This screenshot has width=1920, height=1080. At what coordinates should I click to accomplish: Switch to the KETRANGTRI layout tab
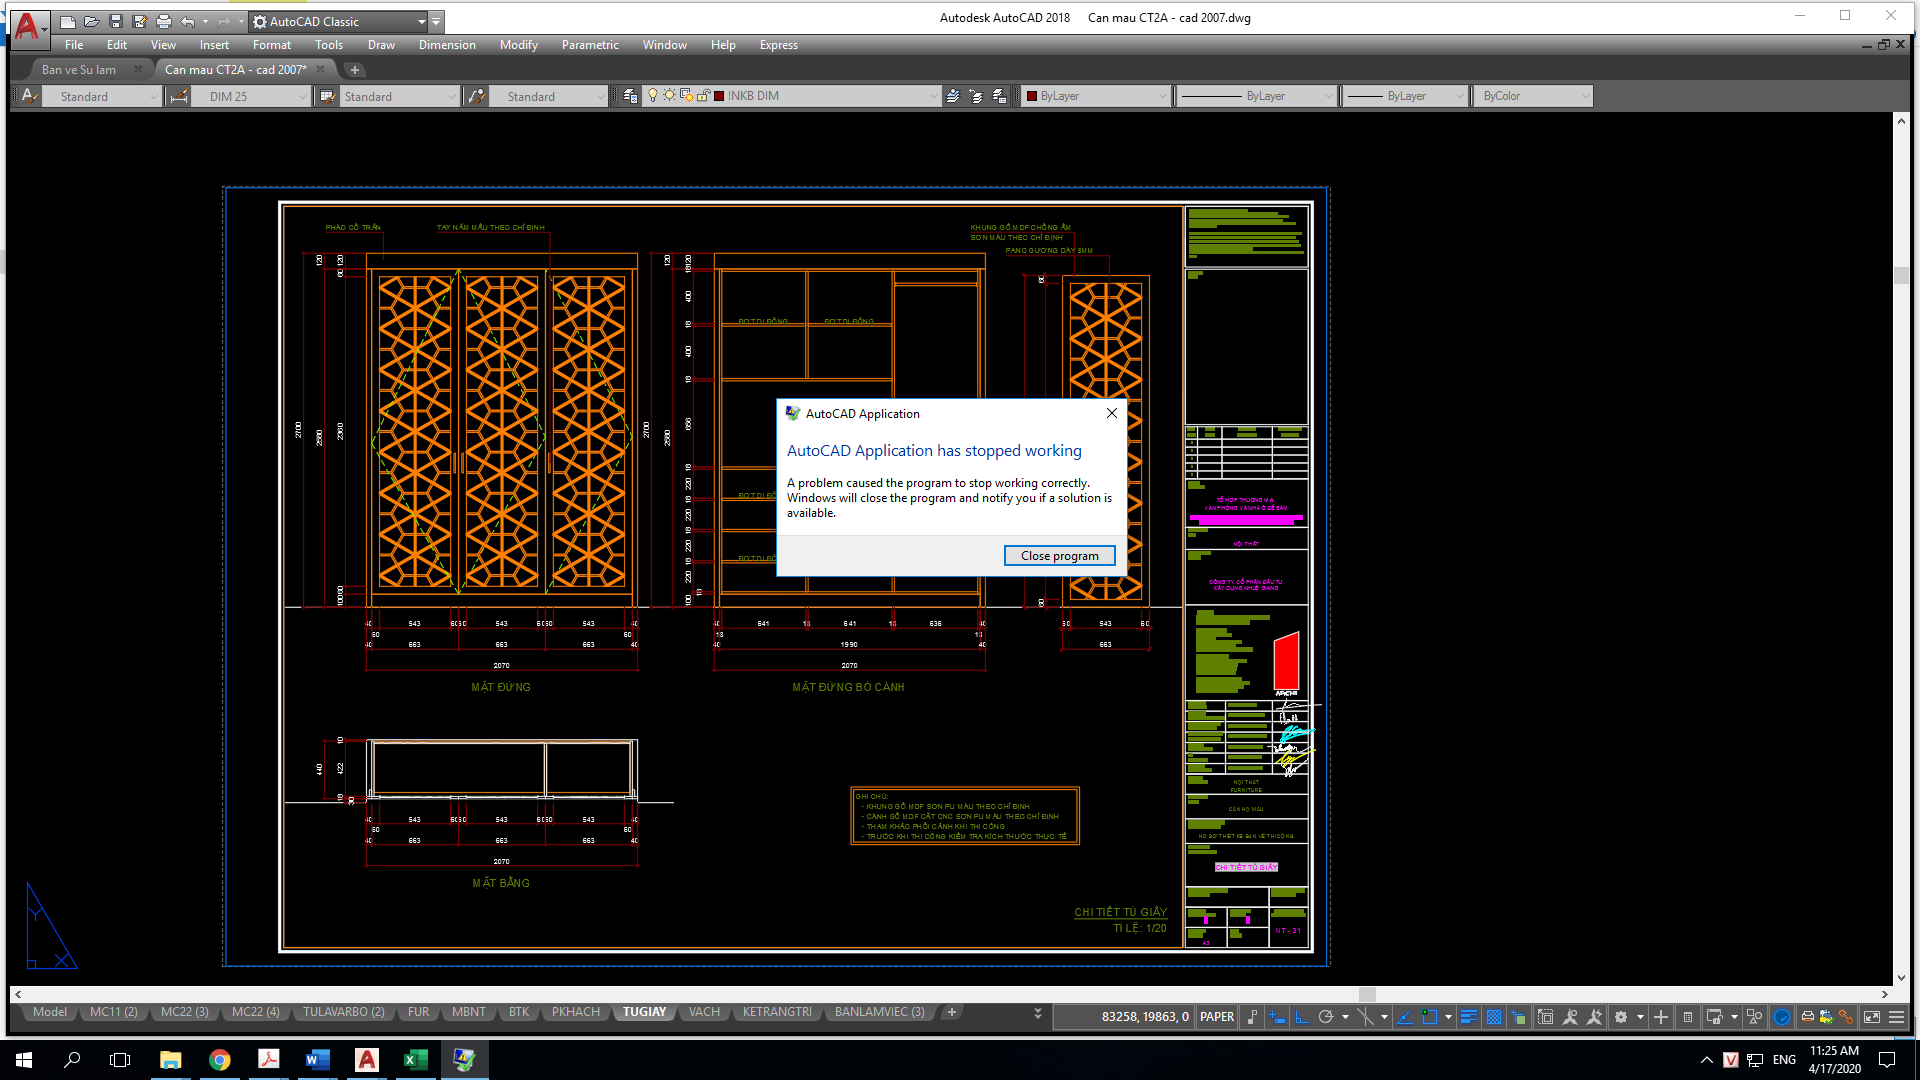pyautogui.click(x=777, y=1012)
